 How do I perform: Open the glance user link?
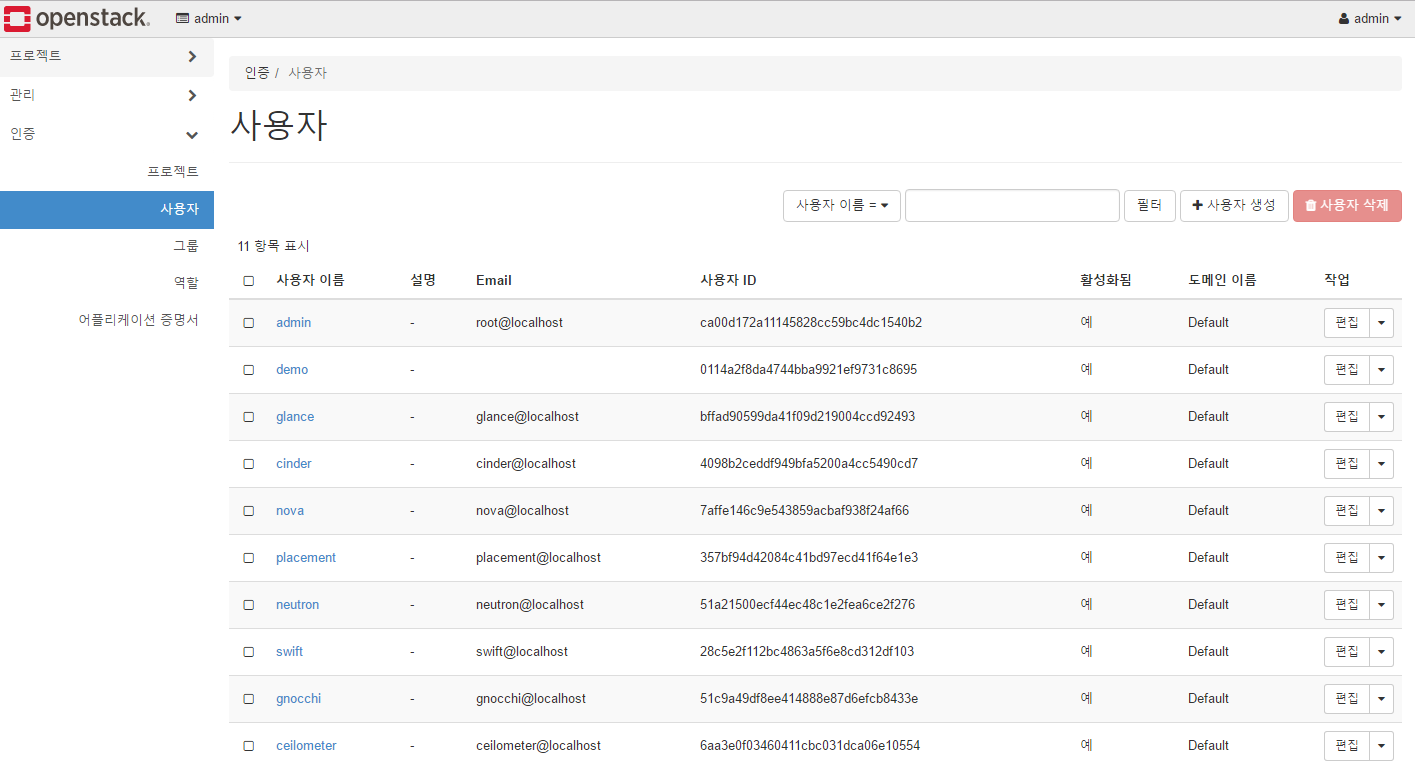[x=295, y=417]
